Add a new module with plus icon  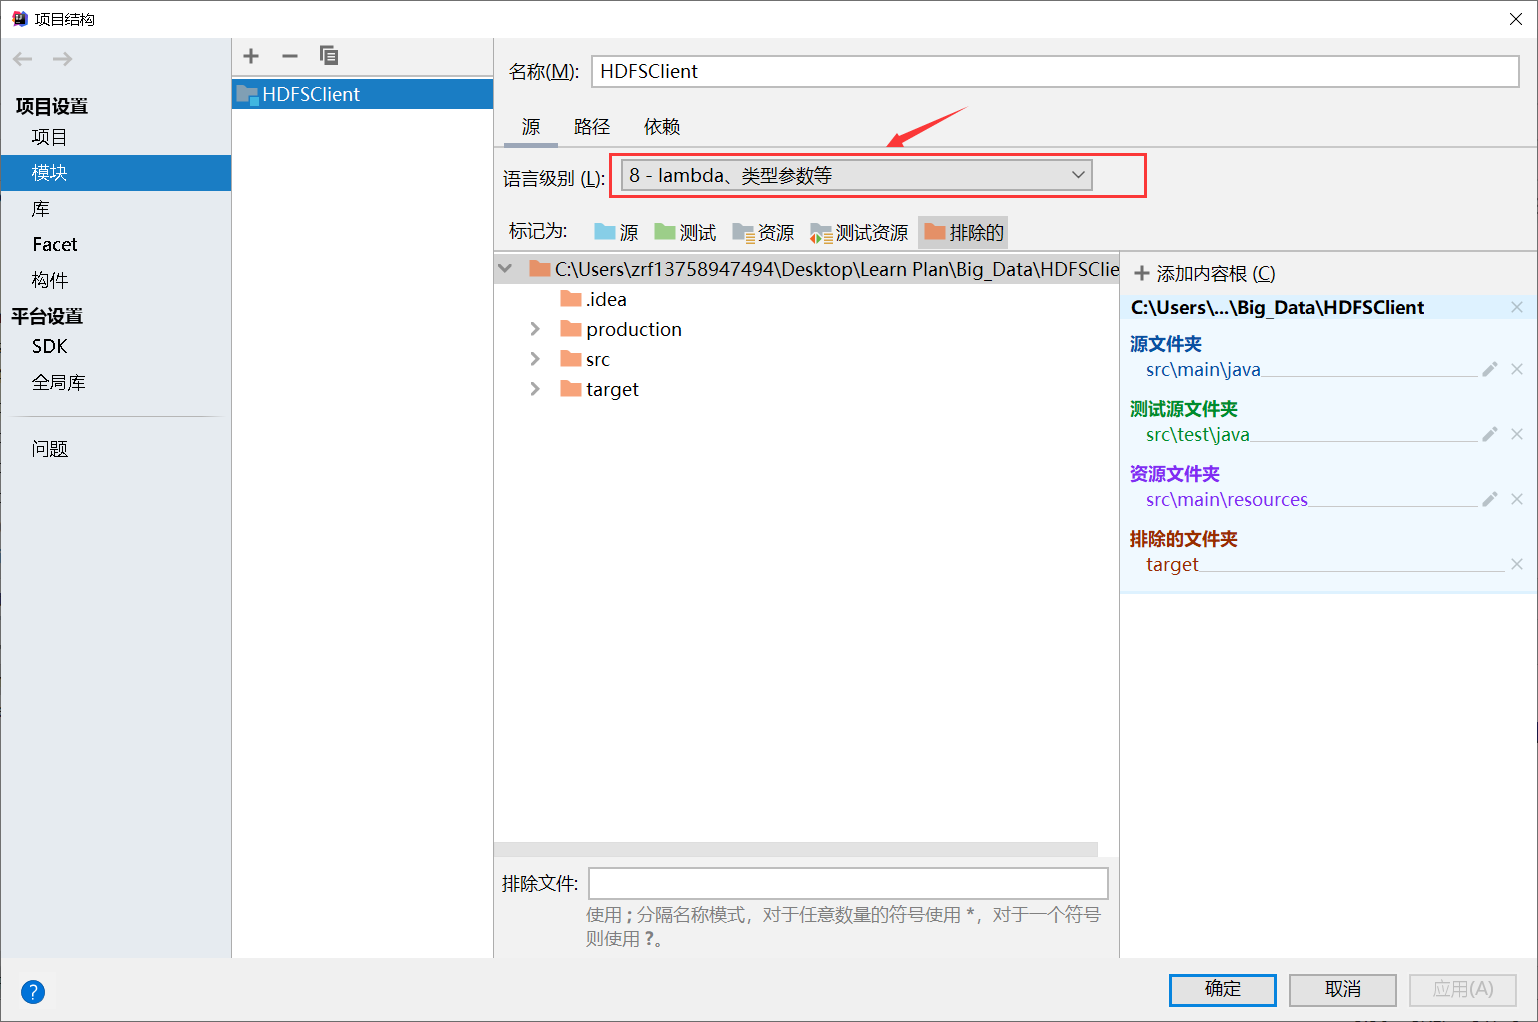pos(251,56)
